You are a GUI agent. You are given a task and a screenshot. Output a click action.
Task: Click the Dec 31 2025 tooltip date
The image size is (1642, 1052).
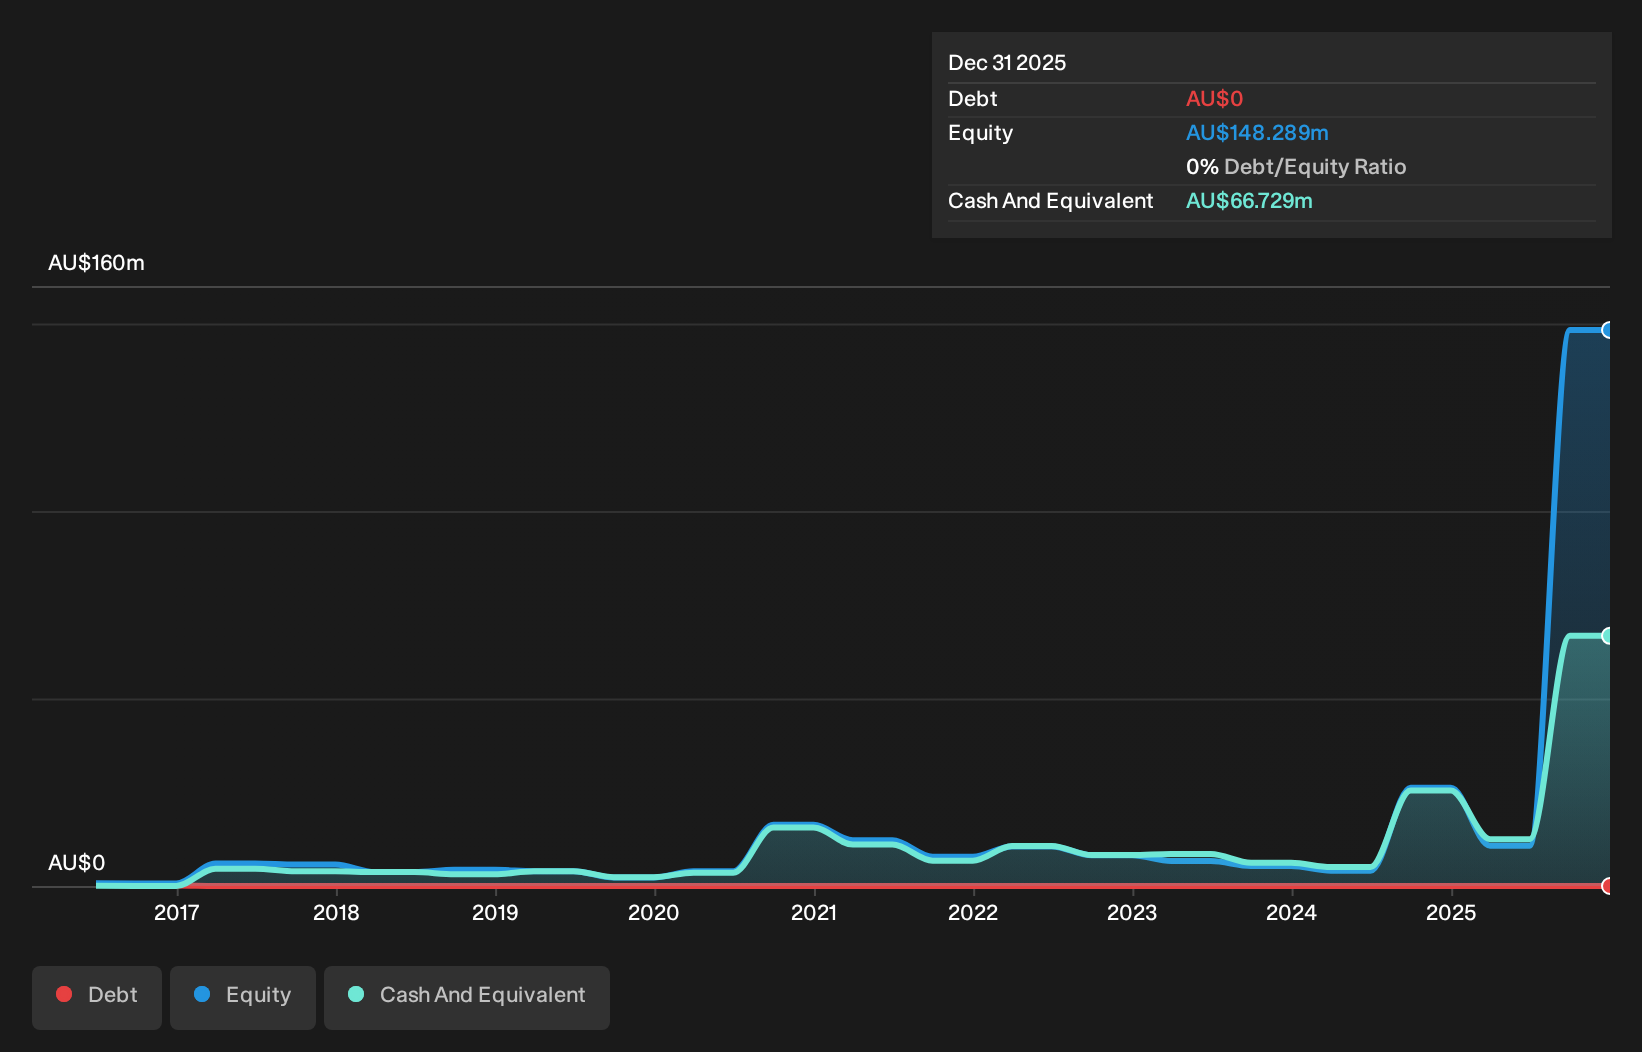tap(1007, 63)
